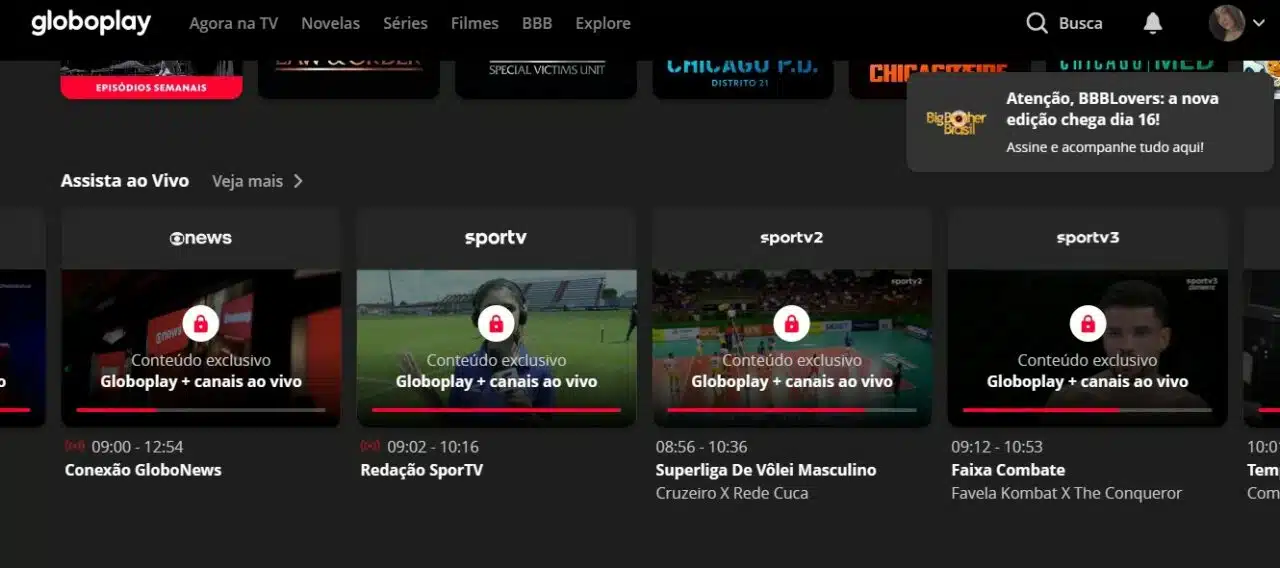Click Assine e acompanhe tudo aqui link
Viewport: 1280px width, 568px height.
click(1105, 147)
